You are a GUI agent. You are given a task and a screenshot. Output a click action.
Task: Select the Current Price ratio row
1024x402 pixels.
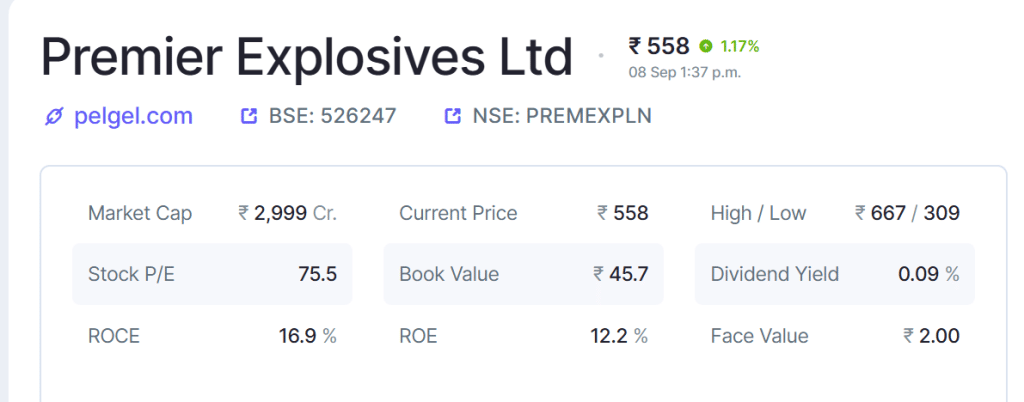(x=524, y=213)
